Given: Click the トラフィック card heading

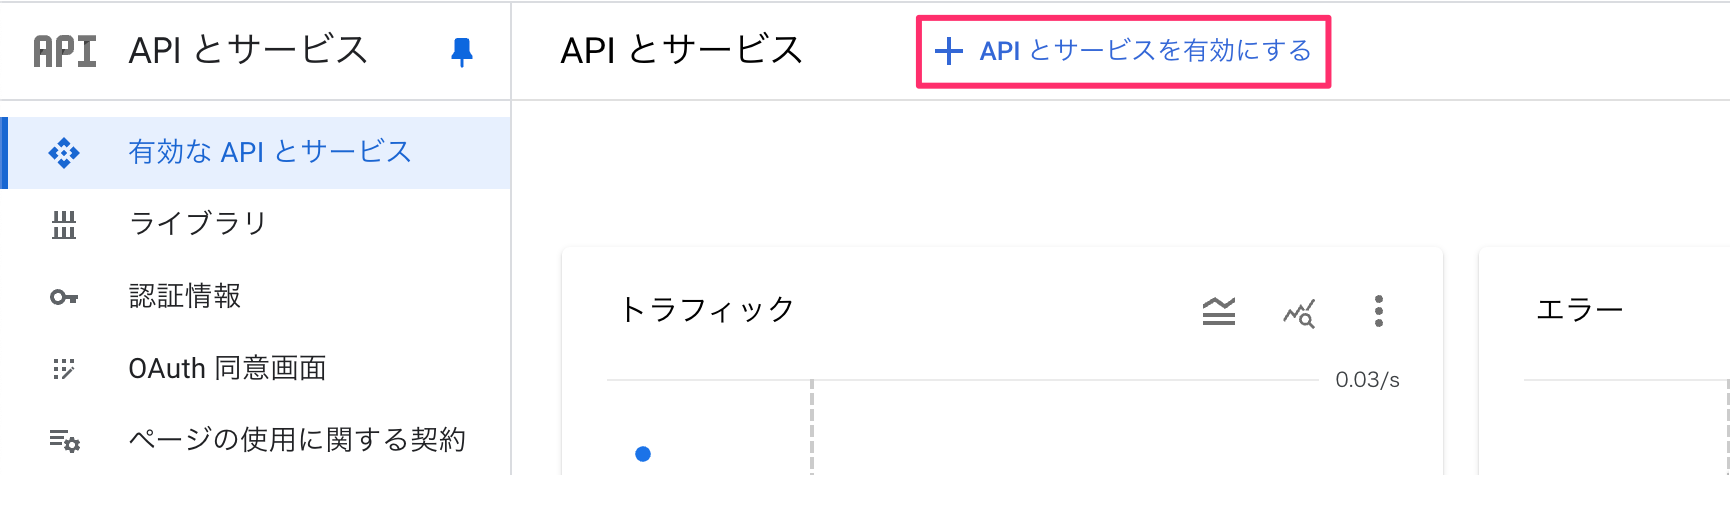Looking at the screenshot, I should click(x=707, y=310).
